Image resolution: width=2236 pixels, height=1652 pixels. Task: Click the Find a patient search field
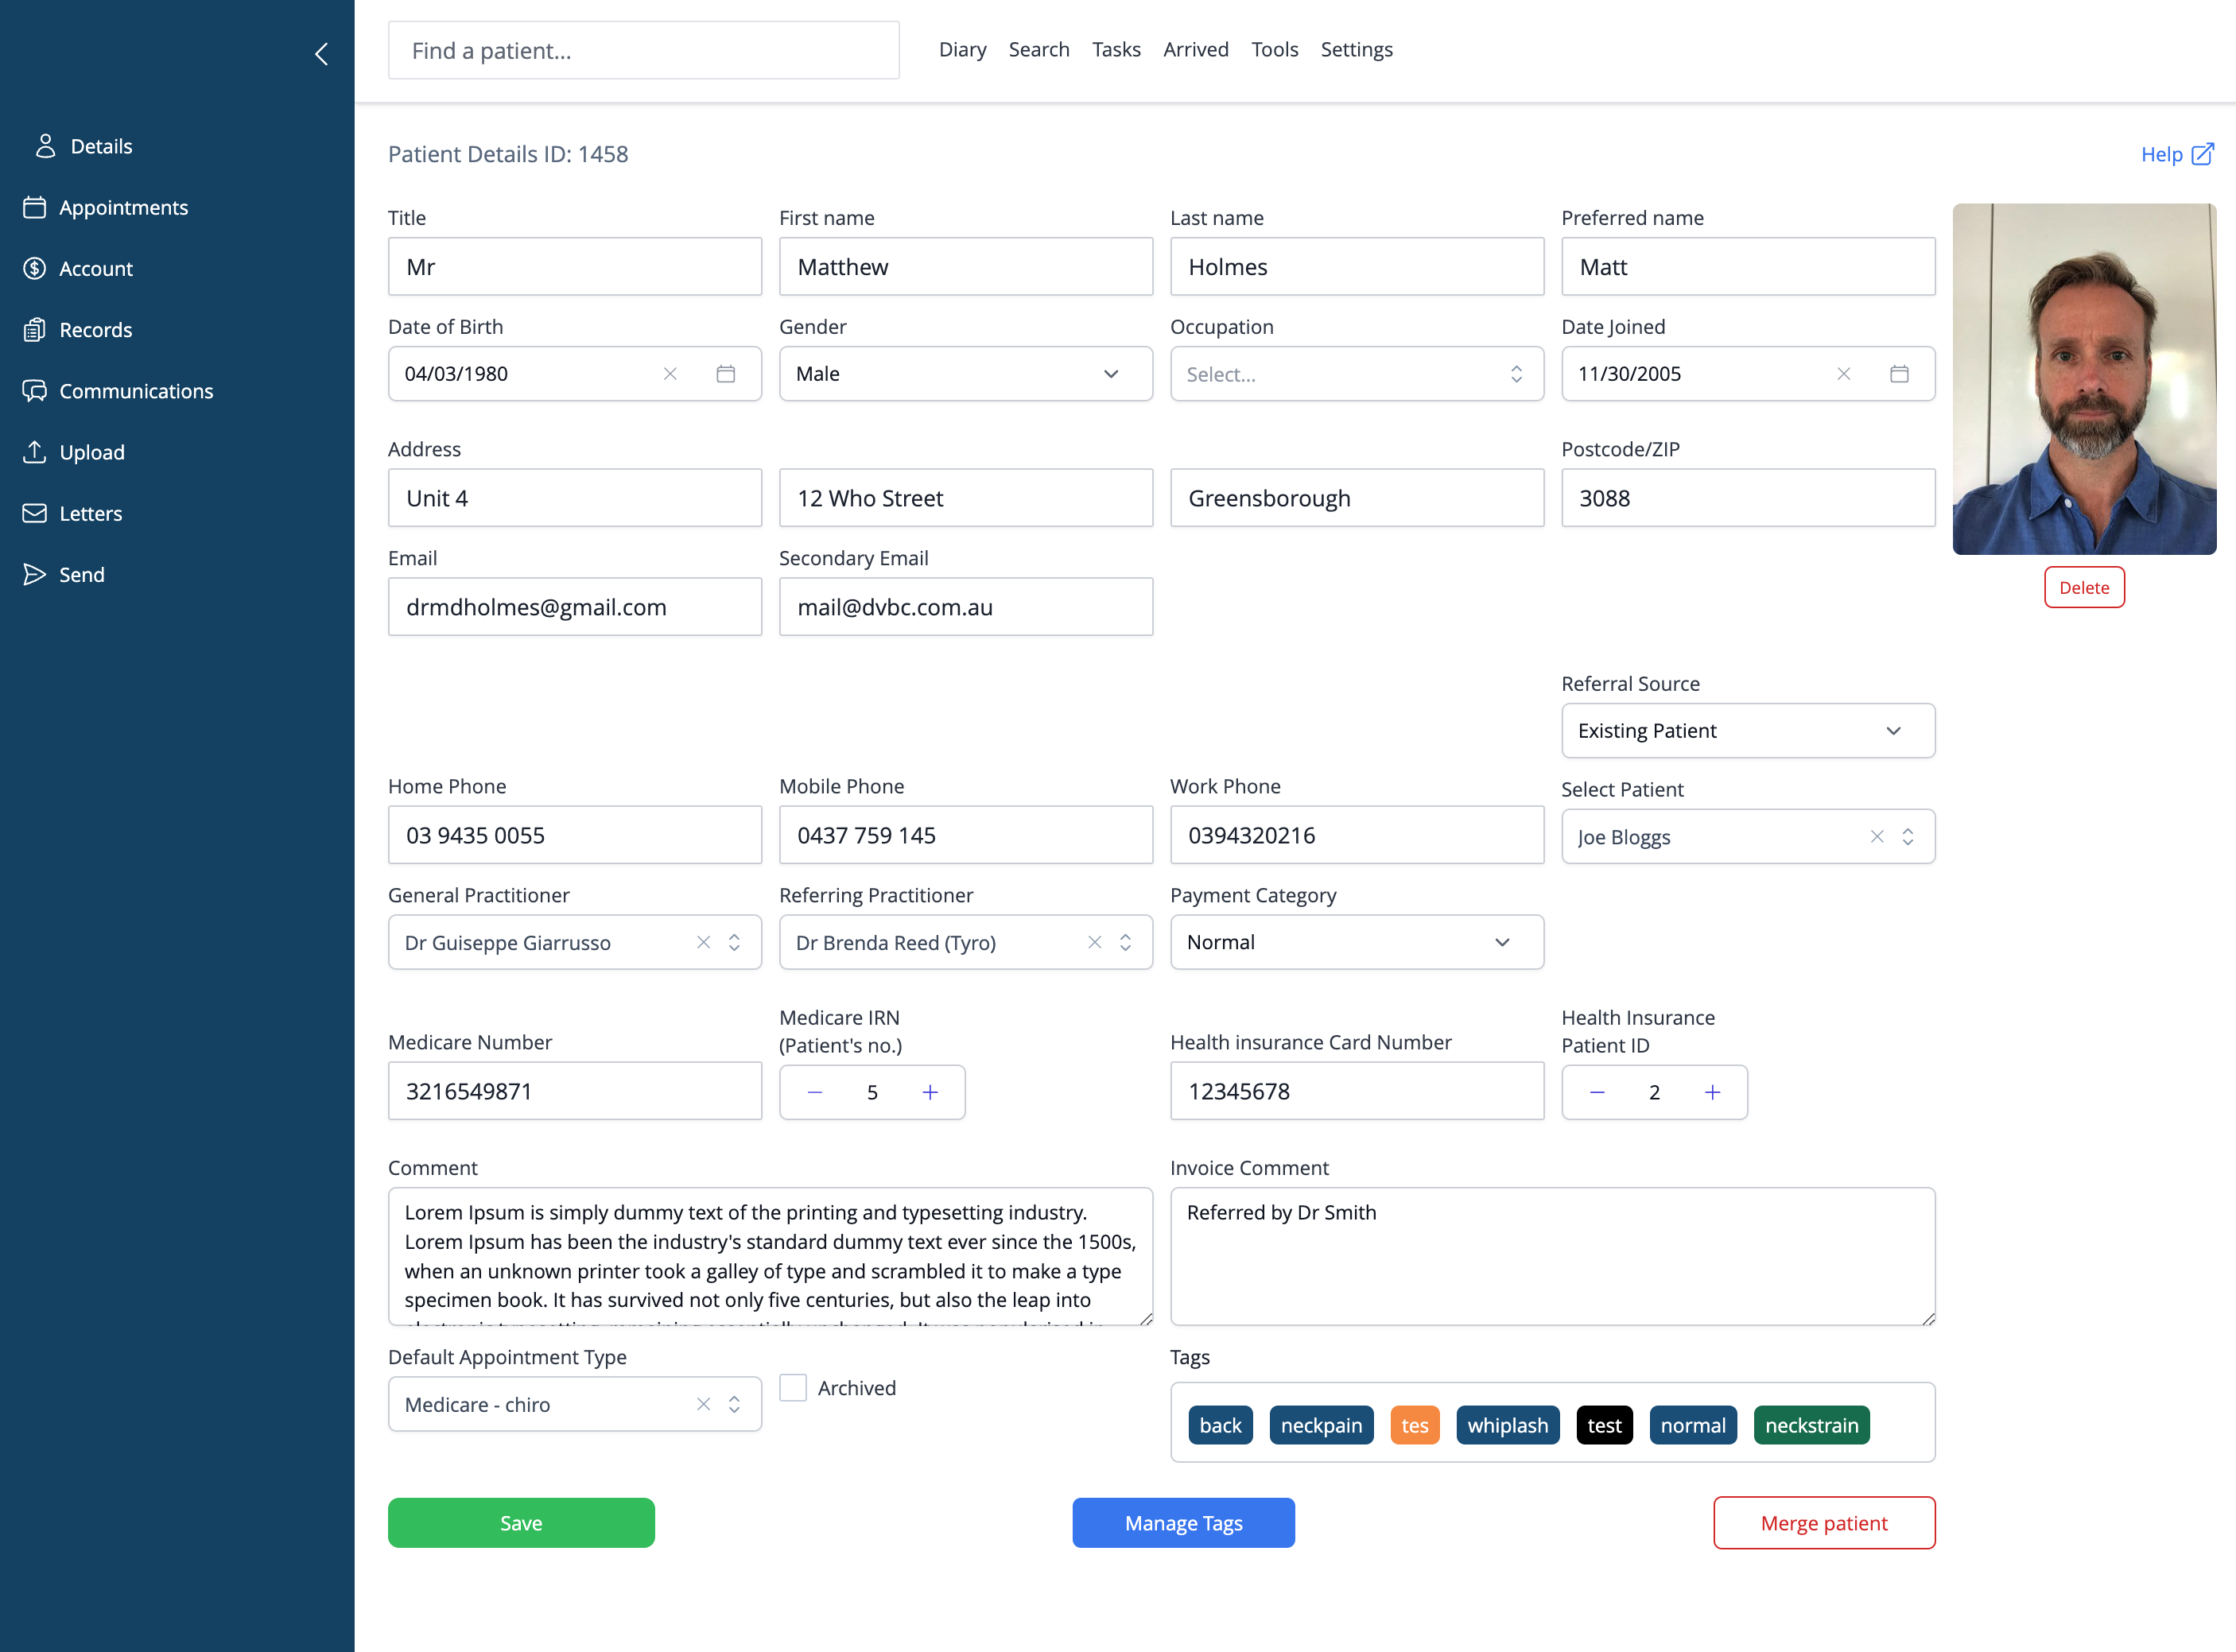pos(643,51)
